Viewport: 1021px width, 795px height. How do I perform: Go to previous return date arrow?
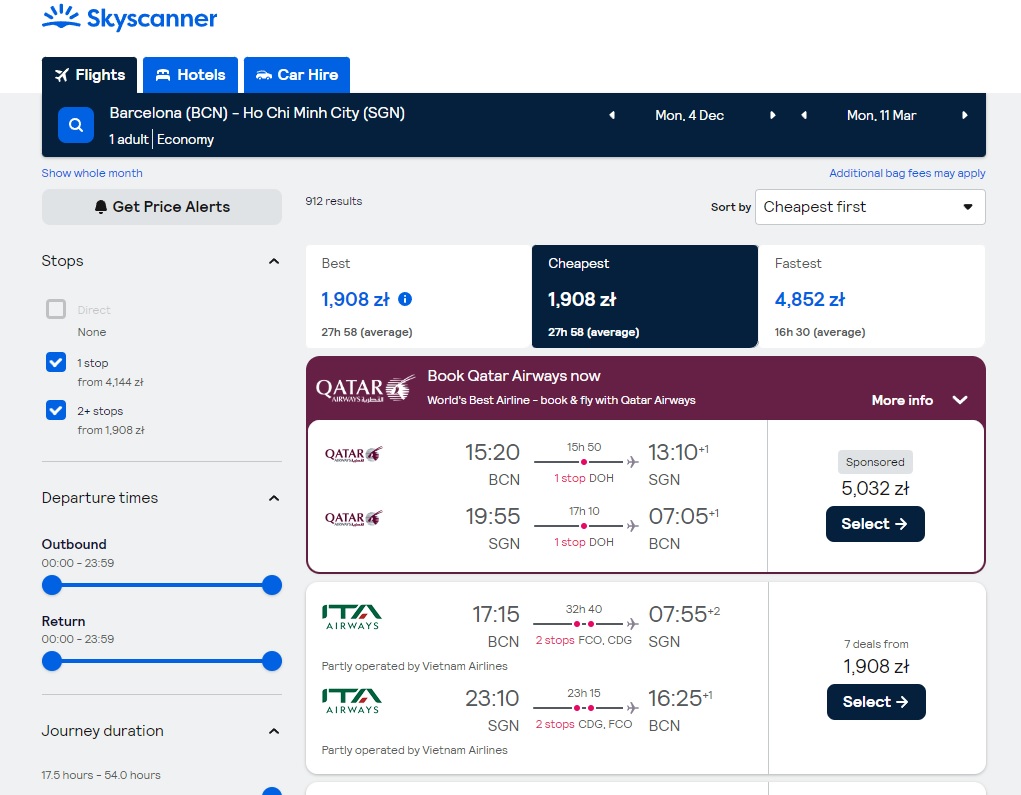point(804,115)
